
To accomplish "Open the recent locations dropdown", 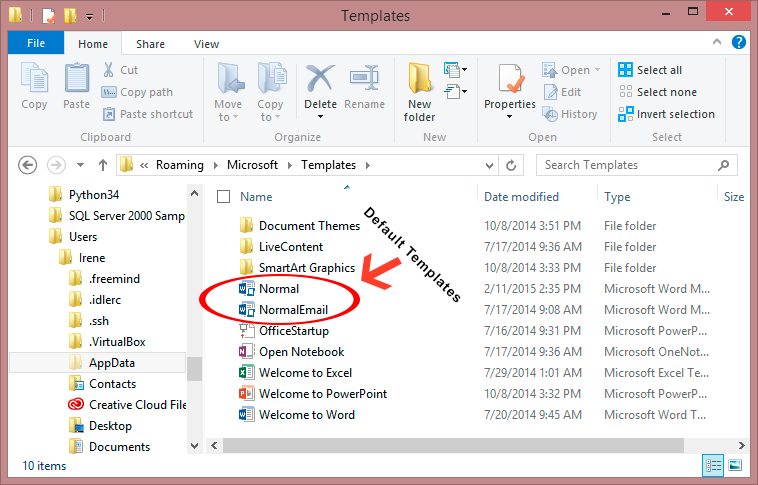I will tap(80, 165).
